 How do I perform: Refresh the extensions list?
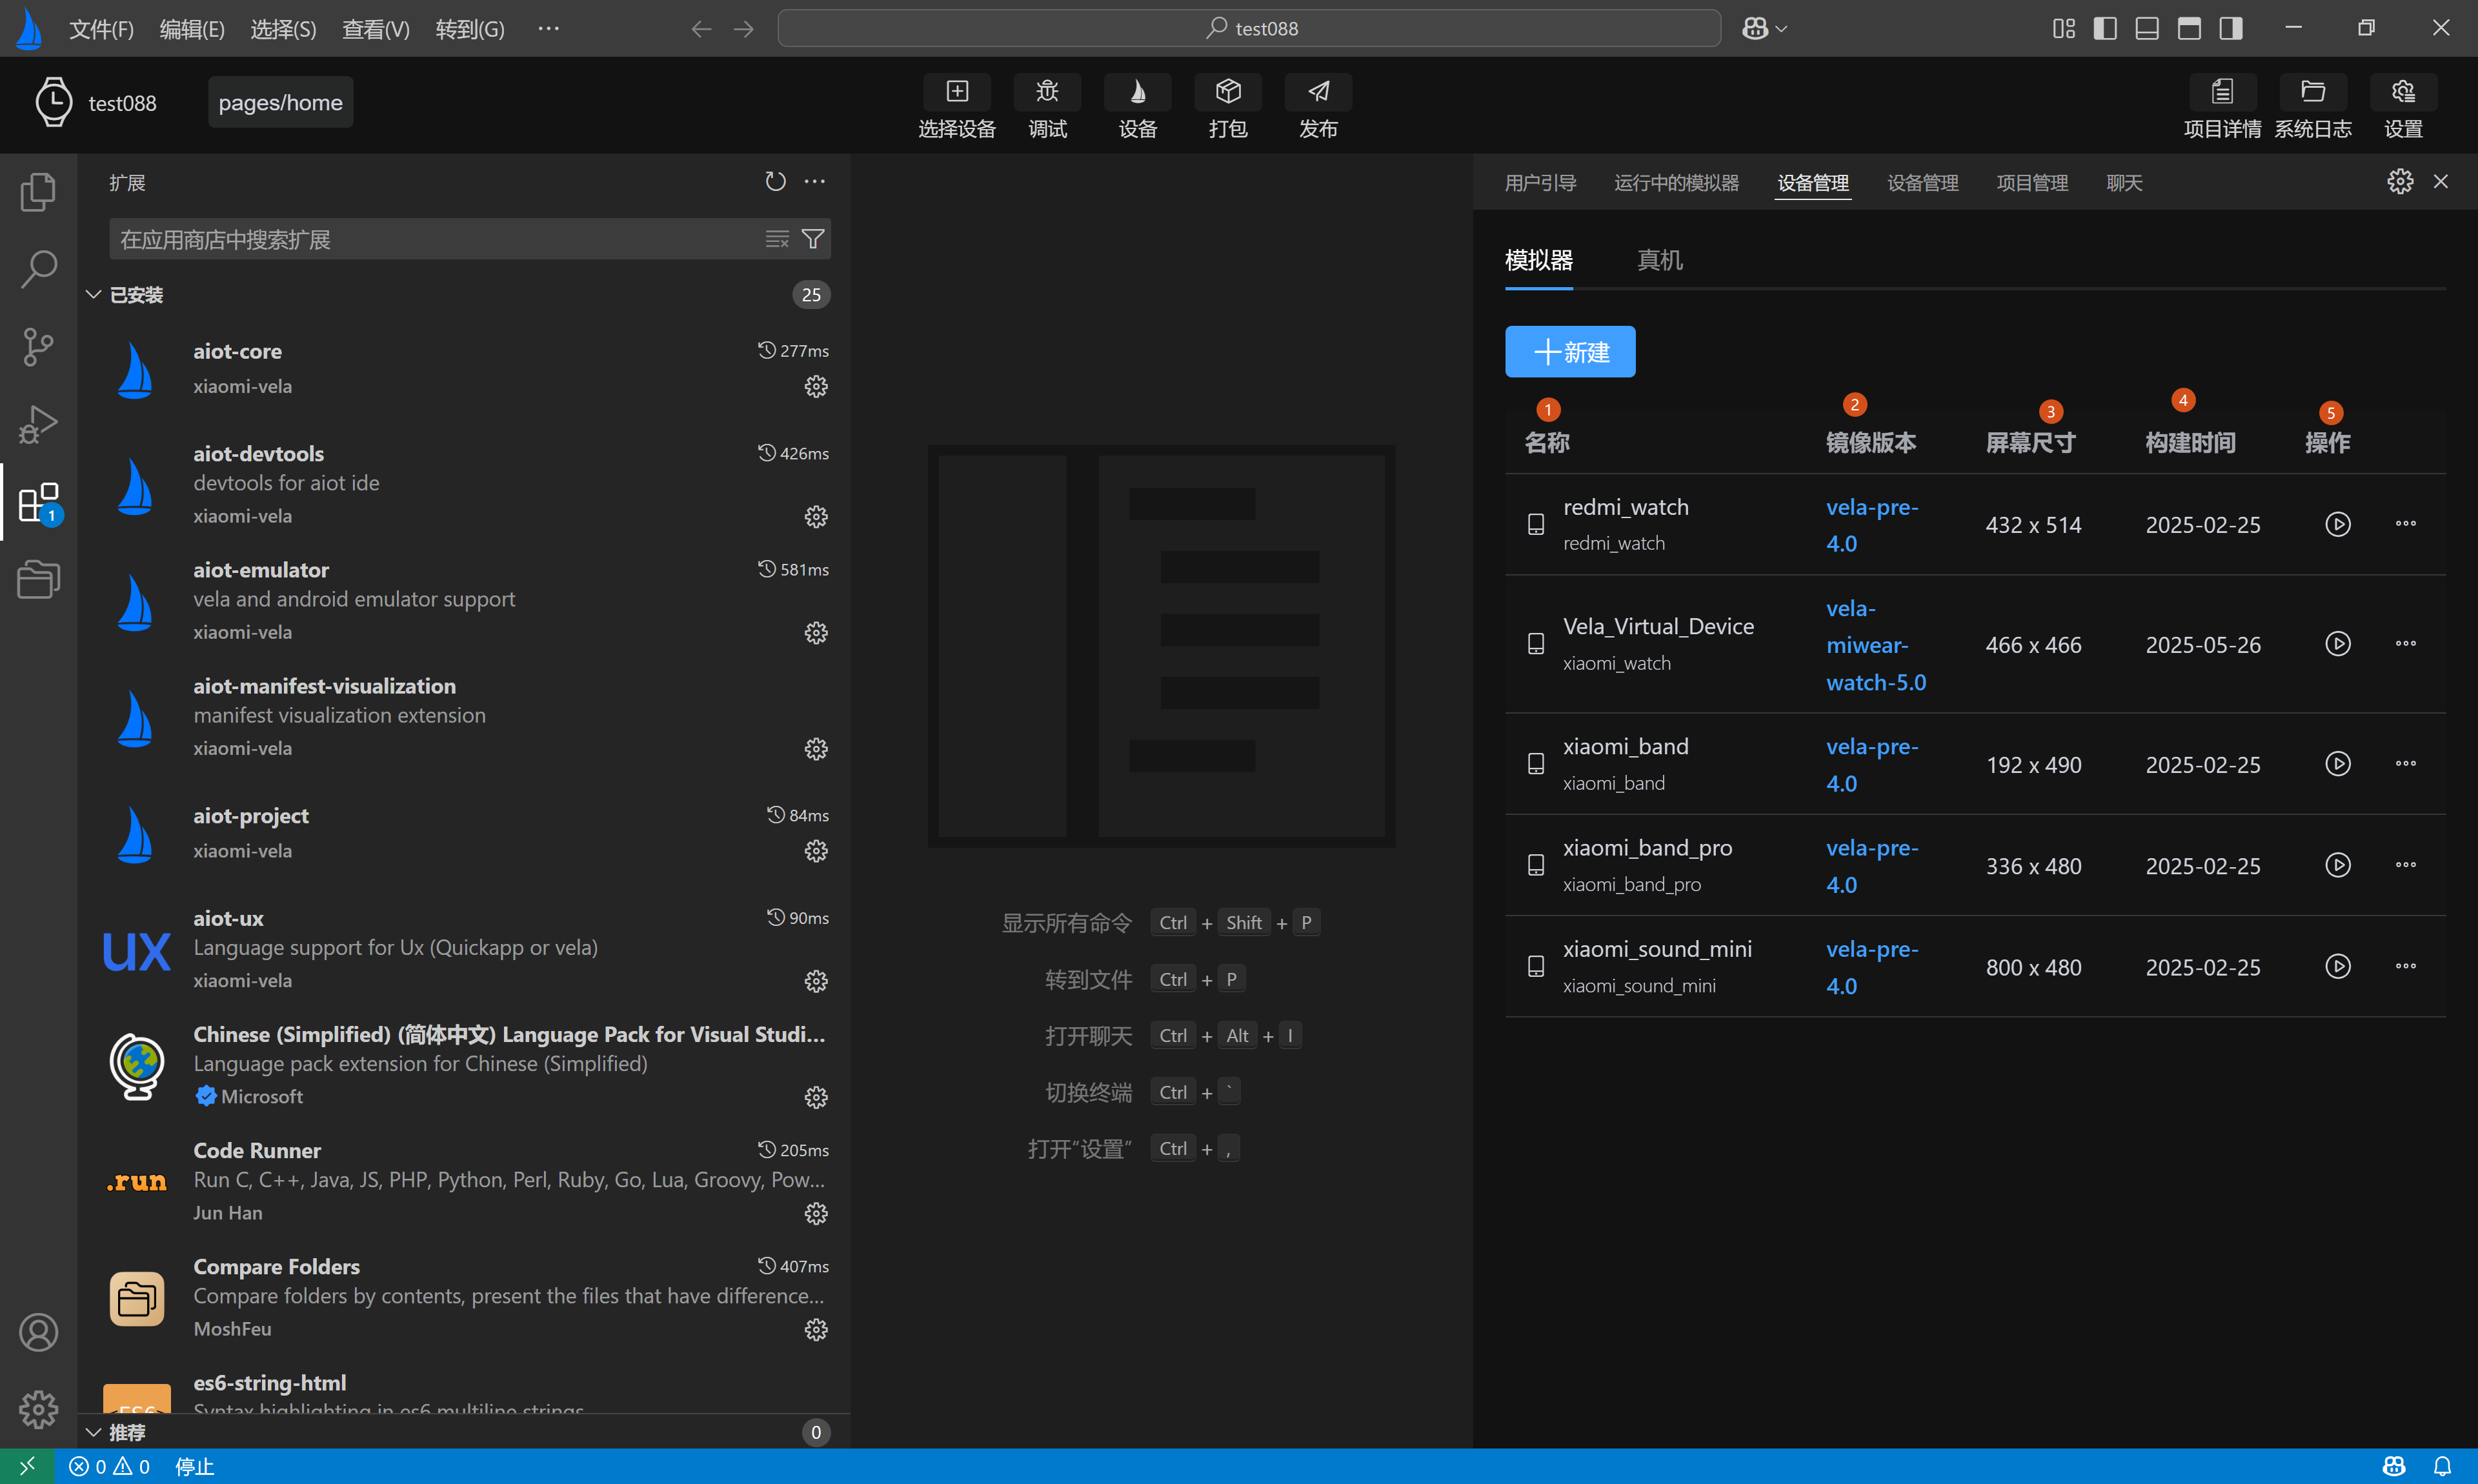[775, 182]
